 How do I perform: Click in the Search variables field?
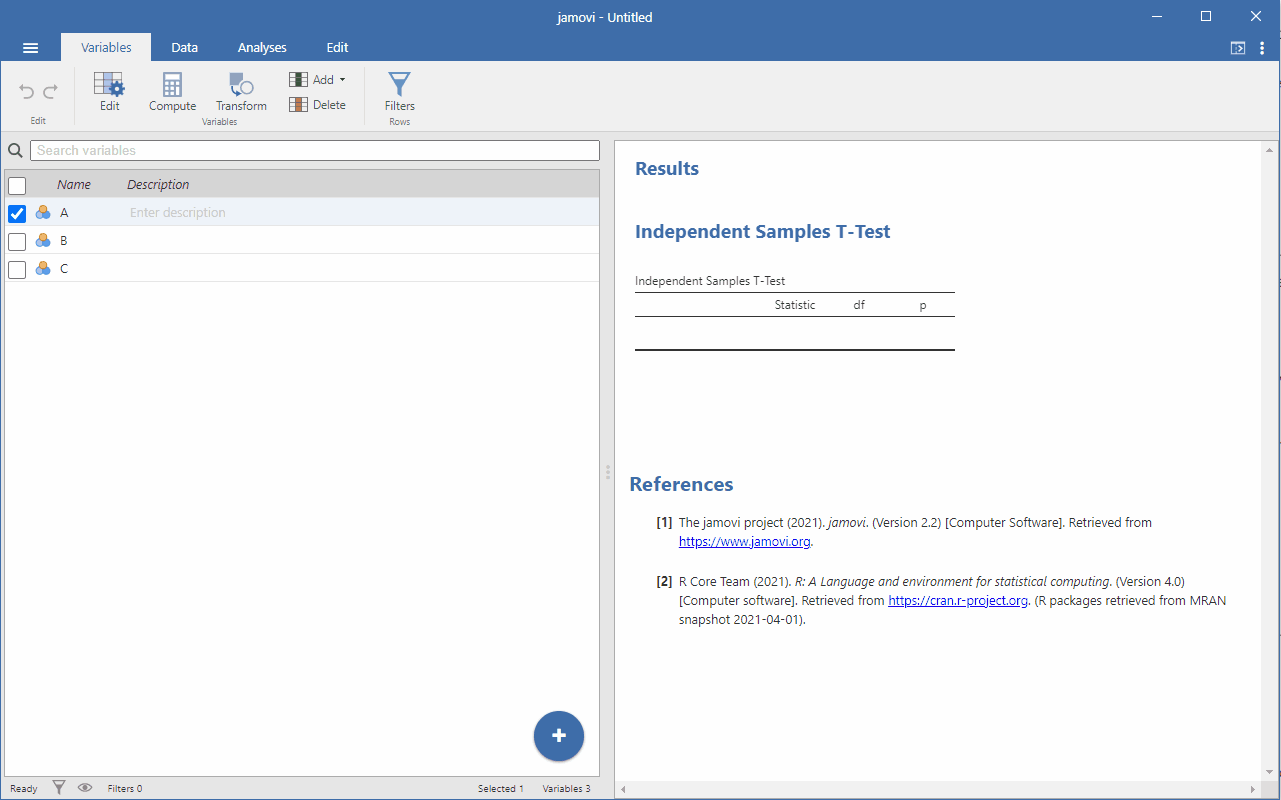[x=315, y=151]
